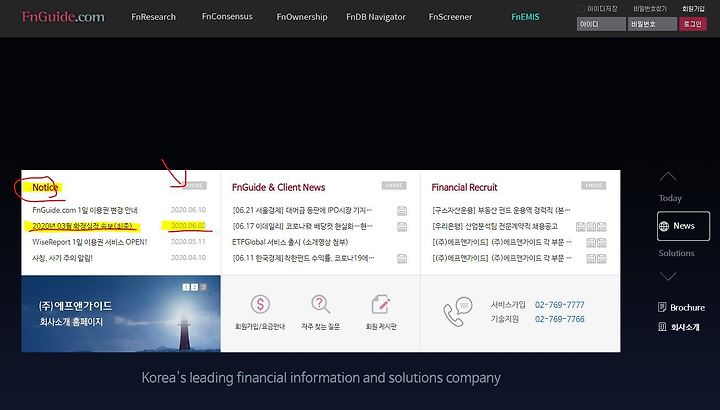Click the 서비스가입 phone number 02-769-7777
The width and height of the screenshot is (720, 410).
coord(560,305)
